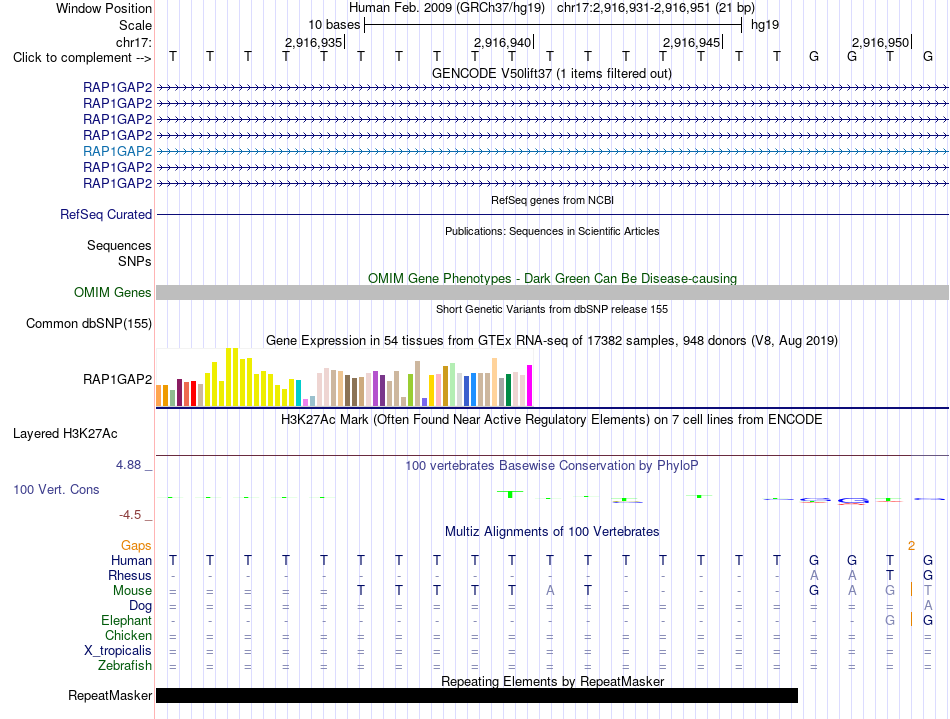Click the Layered H3K27Ac track label
The image size is (950, 719).
tap(65, 434)
